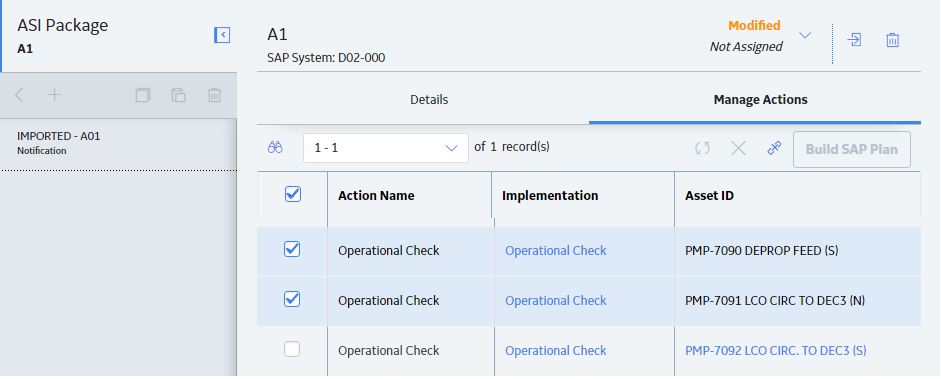Toggle the select-all checkbox in table header
The height and width of the screenshot is (379, 941).
293,194
